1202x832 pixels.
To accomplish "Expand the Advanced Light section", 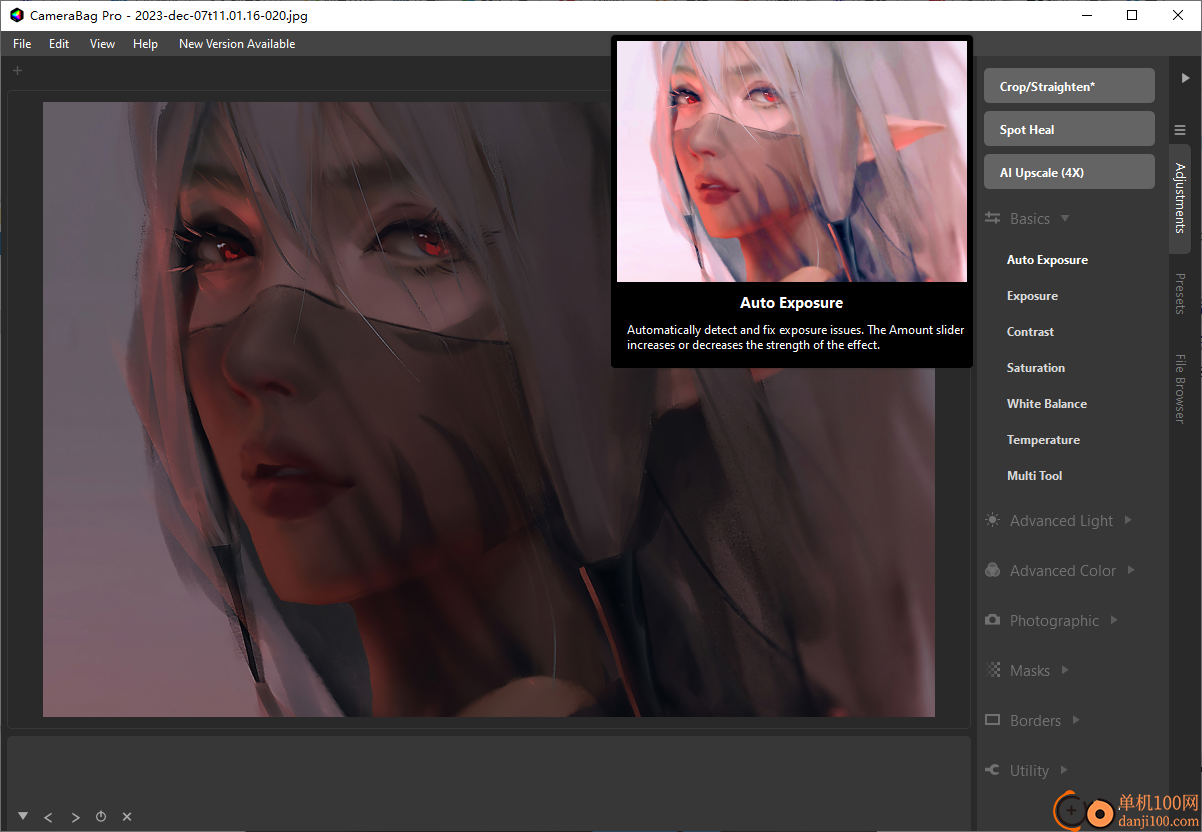I will (1059, 521).
